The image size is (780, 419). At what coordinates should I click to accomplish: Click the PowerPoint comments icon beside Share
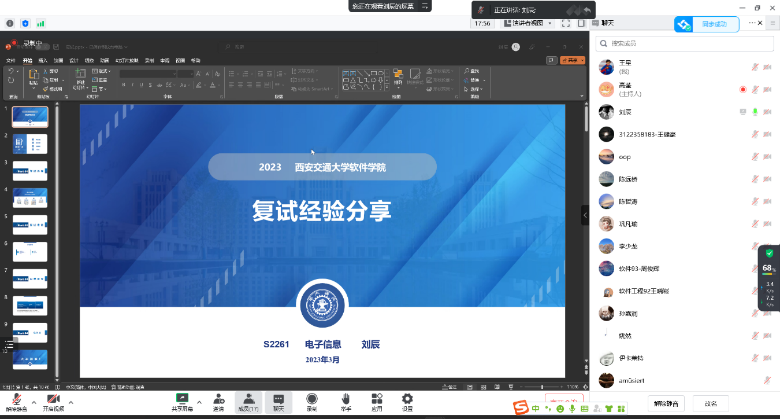click(551, 60)
